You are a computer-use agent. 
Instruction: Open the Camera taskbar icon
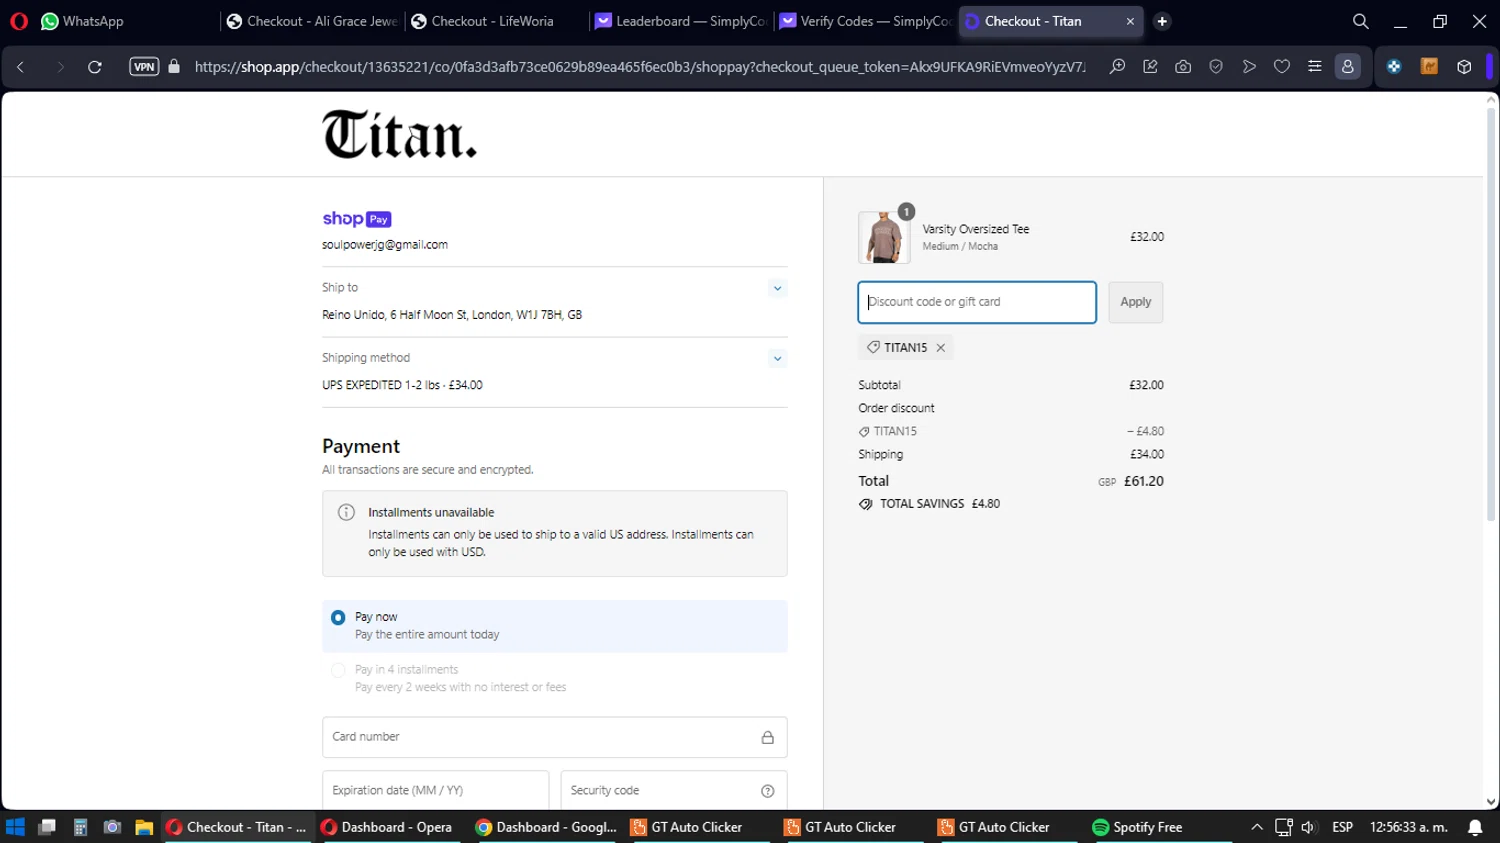[112, 827]
